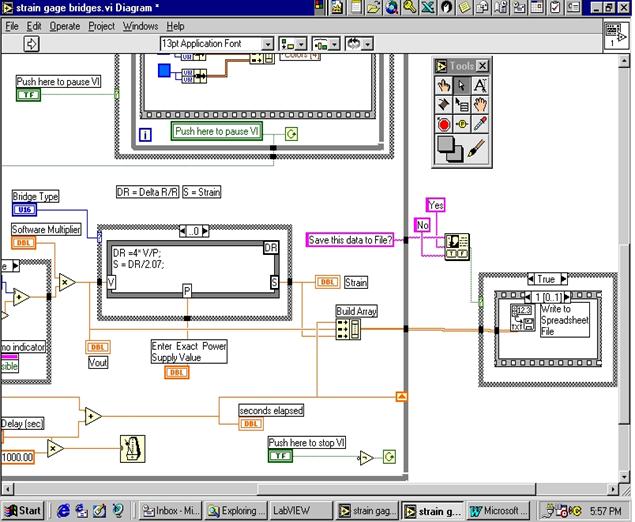The image size is (635, 522).
Task: Open the Operate menu
Action: coord(65,26)
